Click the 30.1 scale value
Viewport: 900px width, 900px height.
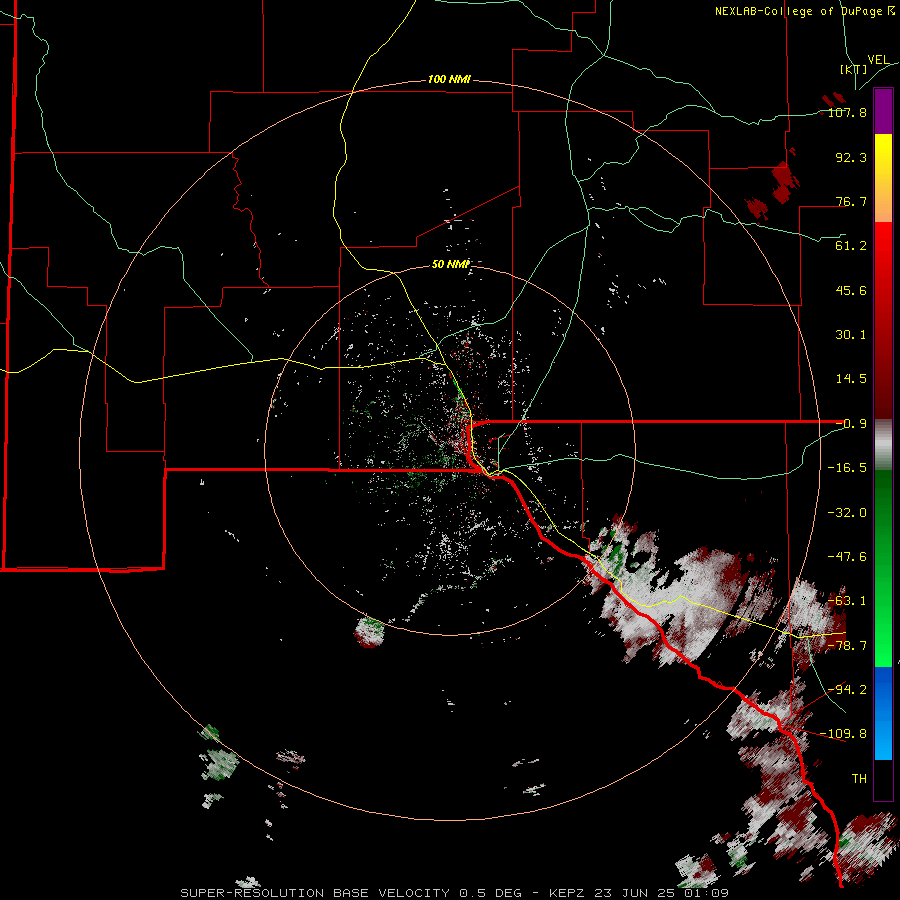click(851, 335)
